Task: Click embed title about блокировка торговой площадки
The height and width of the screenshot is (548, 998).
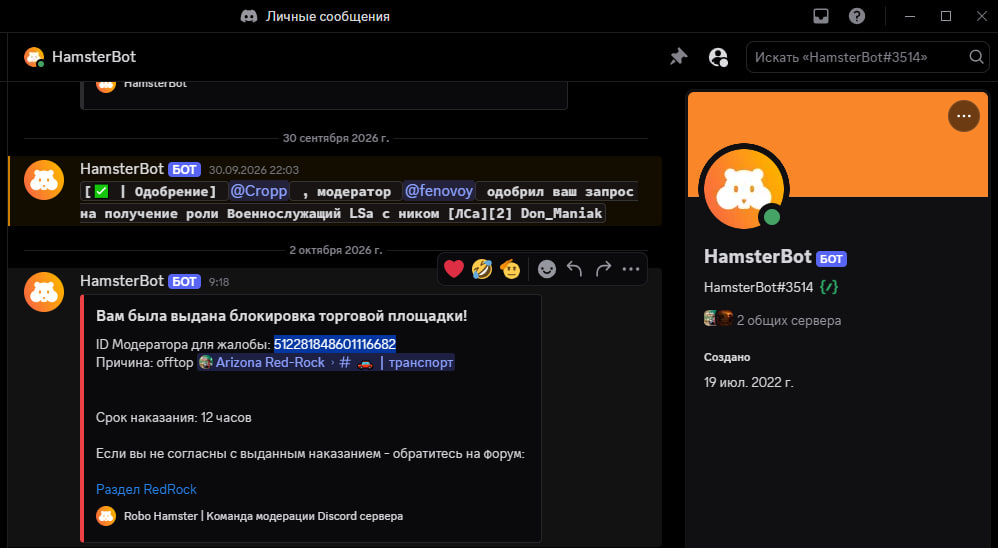Action: [281, 316]
